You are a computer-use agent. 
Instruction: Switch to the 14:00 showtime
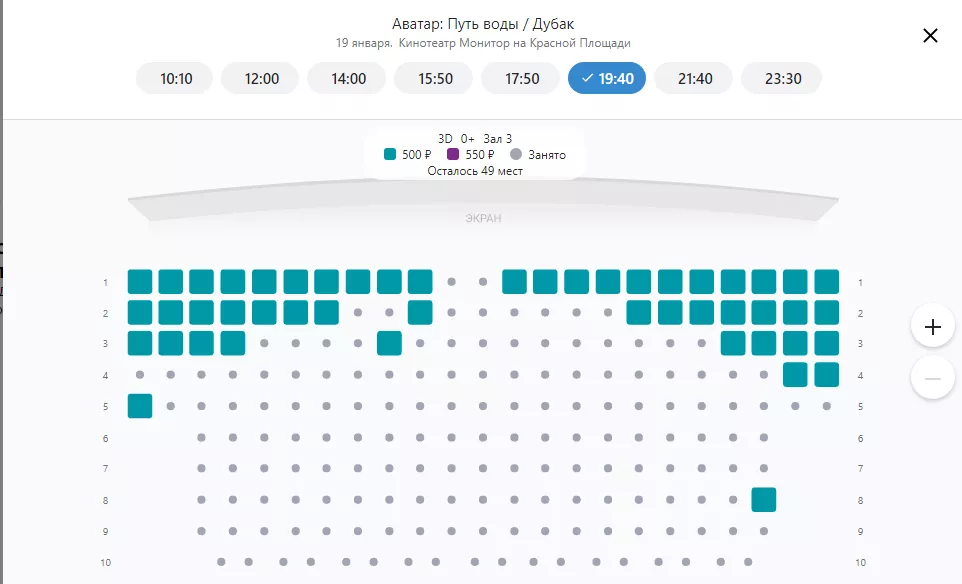348,78
